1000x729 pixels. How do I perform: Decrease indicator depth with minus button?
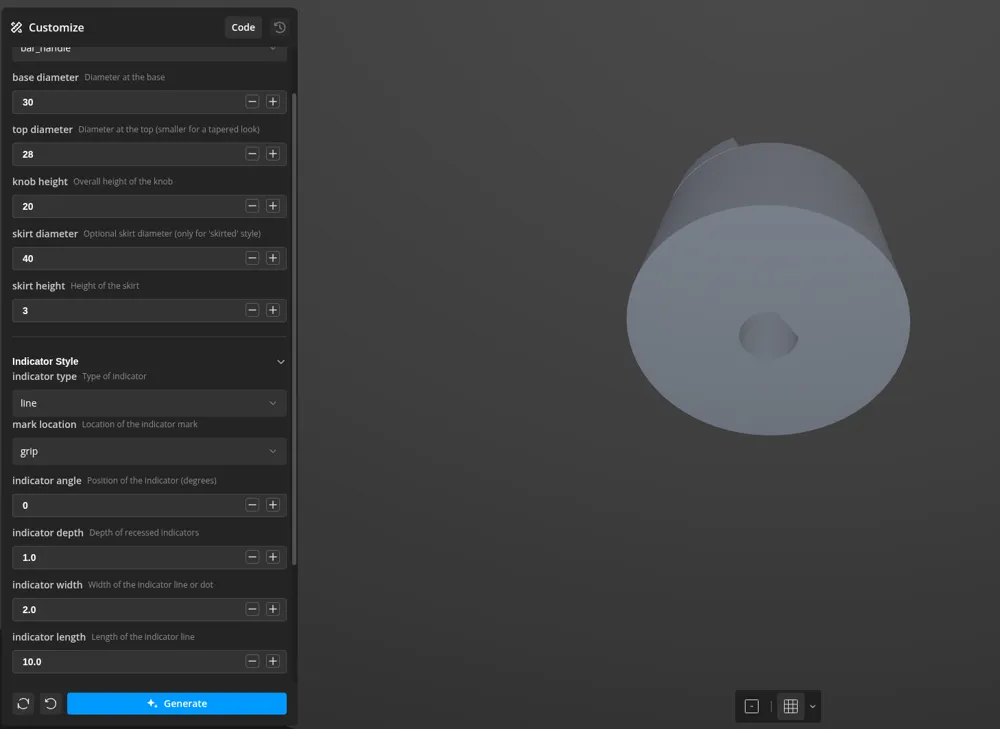click(252, 557)
